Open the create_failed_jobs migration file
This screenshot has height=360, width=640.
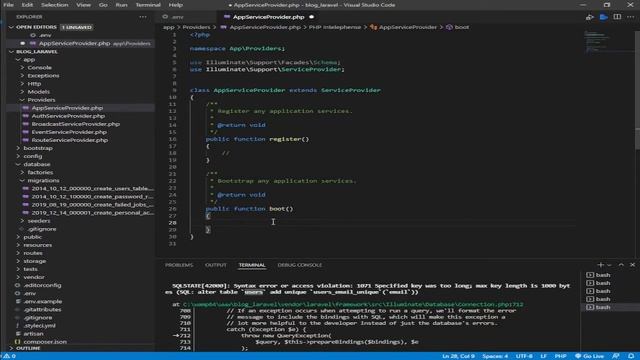pos(93,204)
